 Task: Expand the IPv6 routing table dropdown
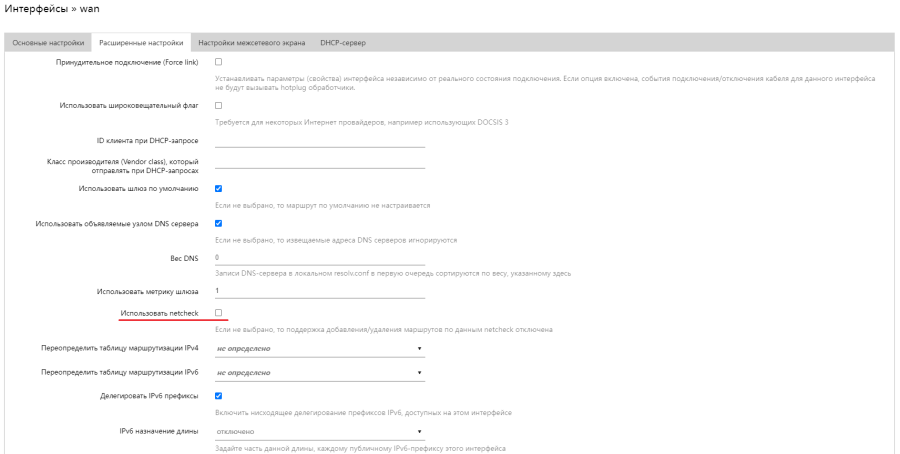(x=320, y=373)
